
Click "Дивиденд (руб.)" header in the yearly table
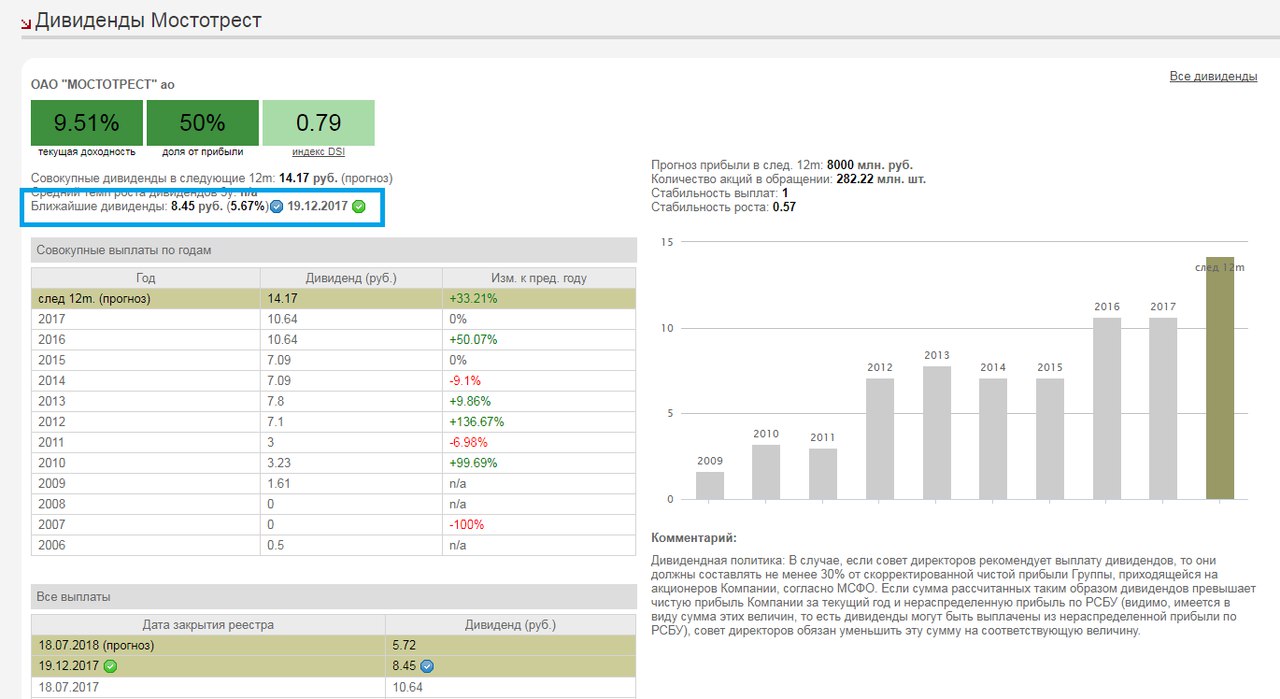[351, 278]
